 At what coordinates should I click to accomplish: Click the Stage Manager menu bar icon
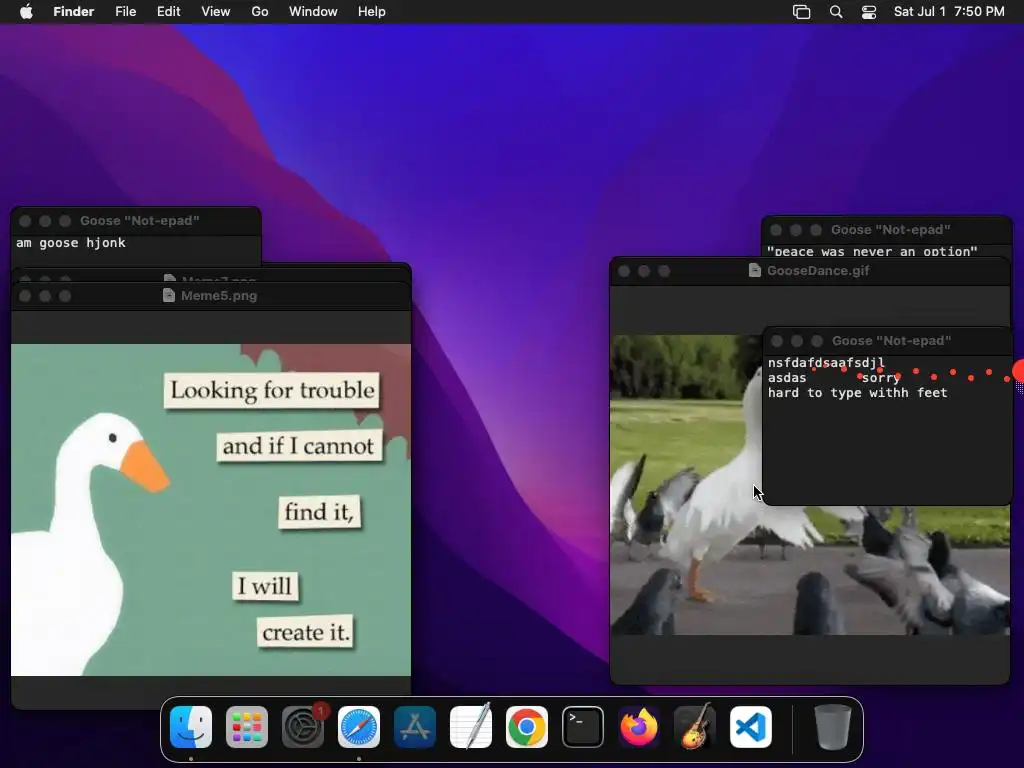[x=801, y=12]
